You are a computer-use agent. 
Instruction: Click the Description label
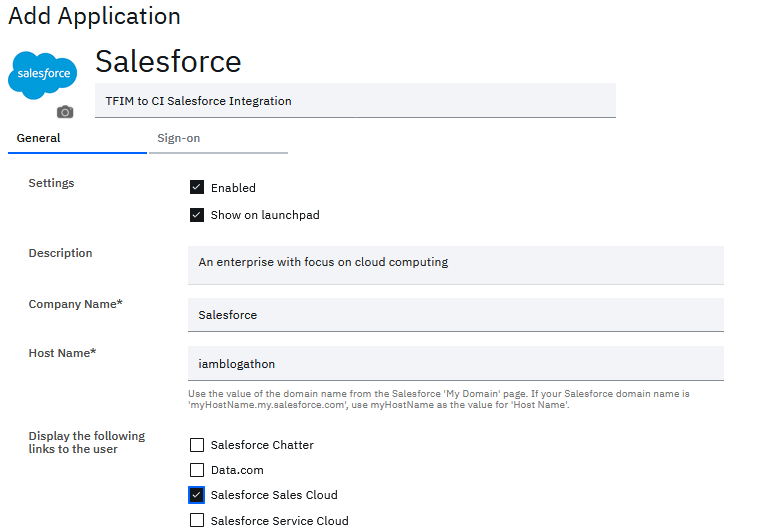(60, 253)
